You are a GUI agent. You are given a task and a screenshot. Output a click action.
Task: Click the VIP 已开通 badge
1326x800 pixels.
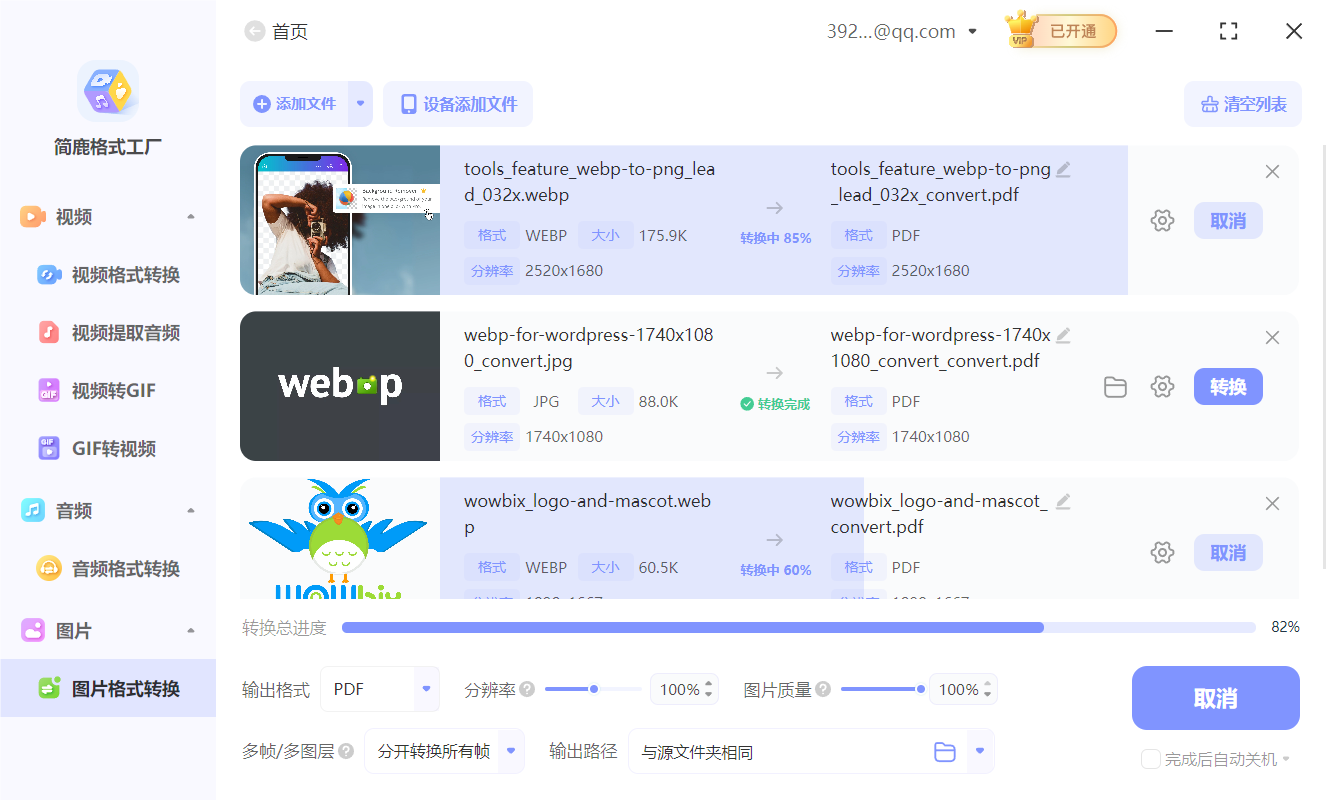(1060, 30)
